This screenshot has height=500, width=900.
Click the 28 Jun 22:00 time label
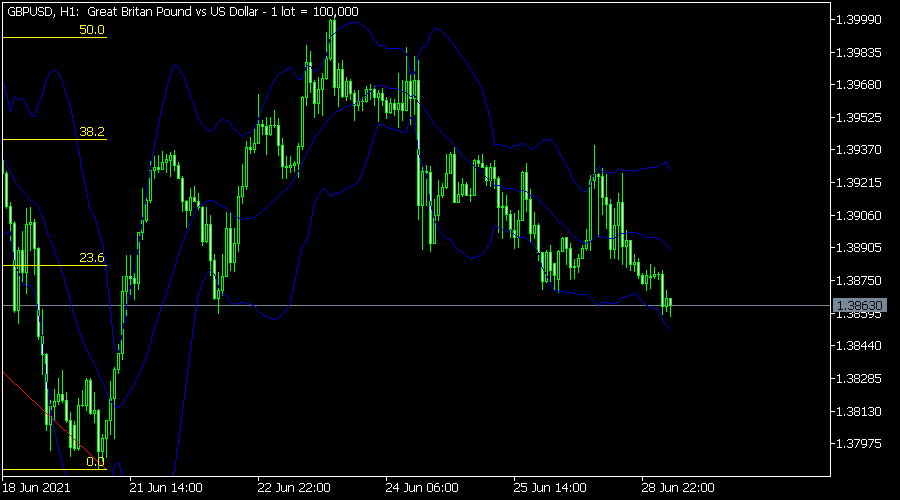pos(678,488)
